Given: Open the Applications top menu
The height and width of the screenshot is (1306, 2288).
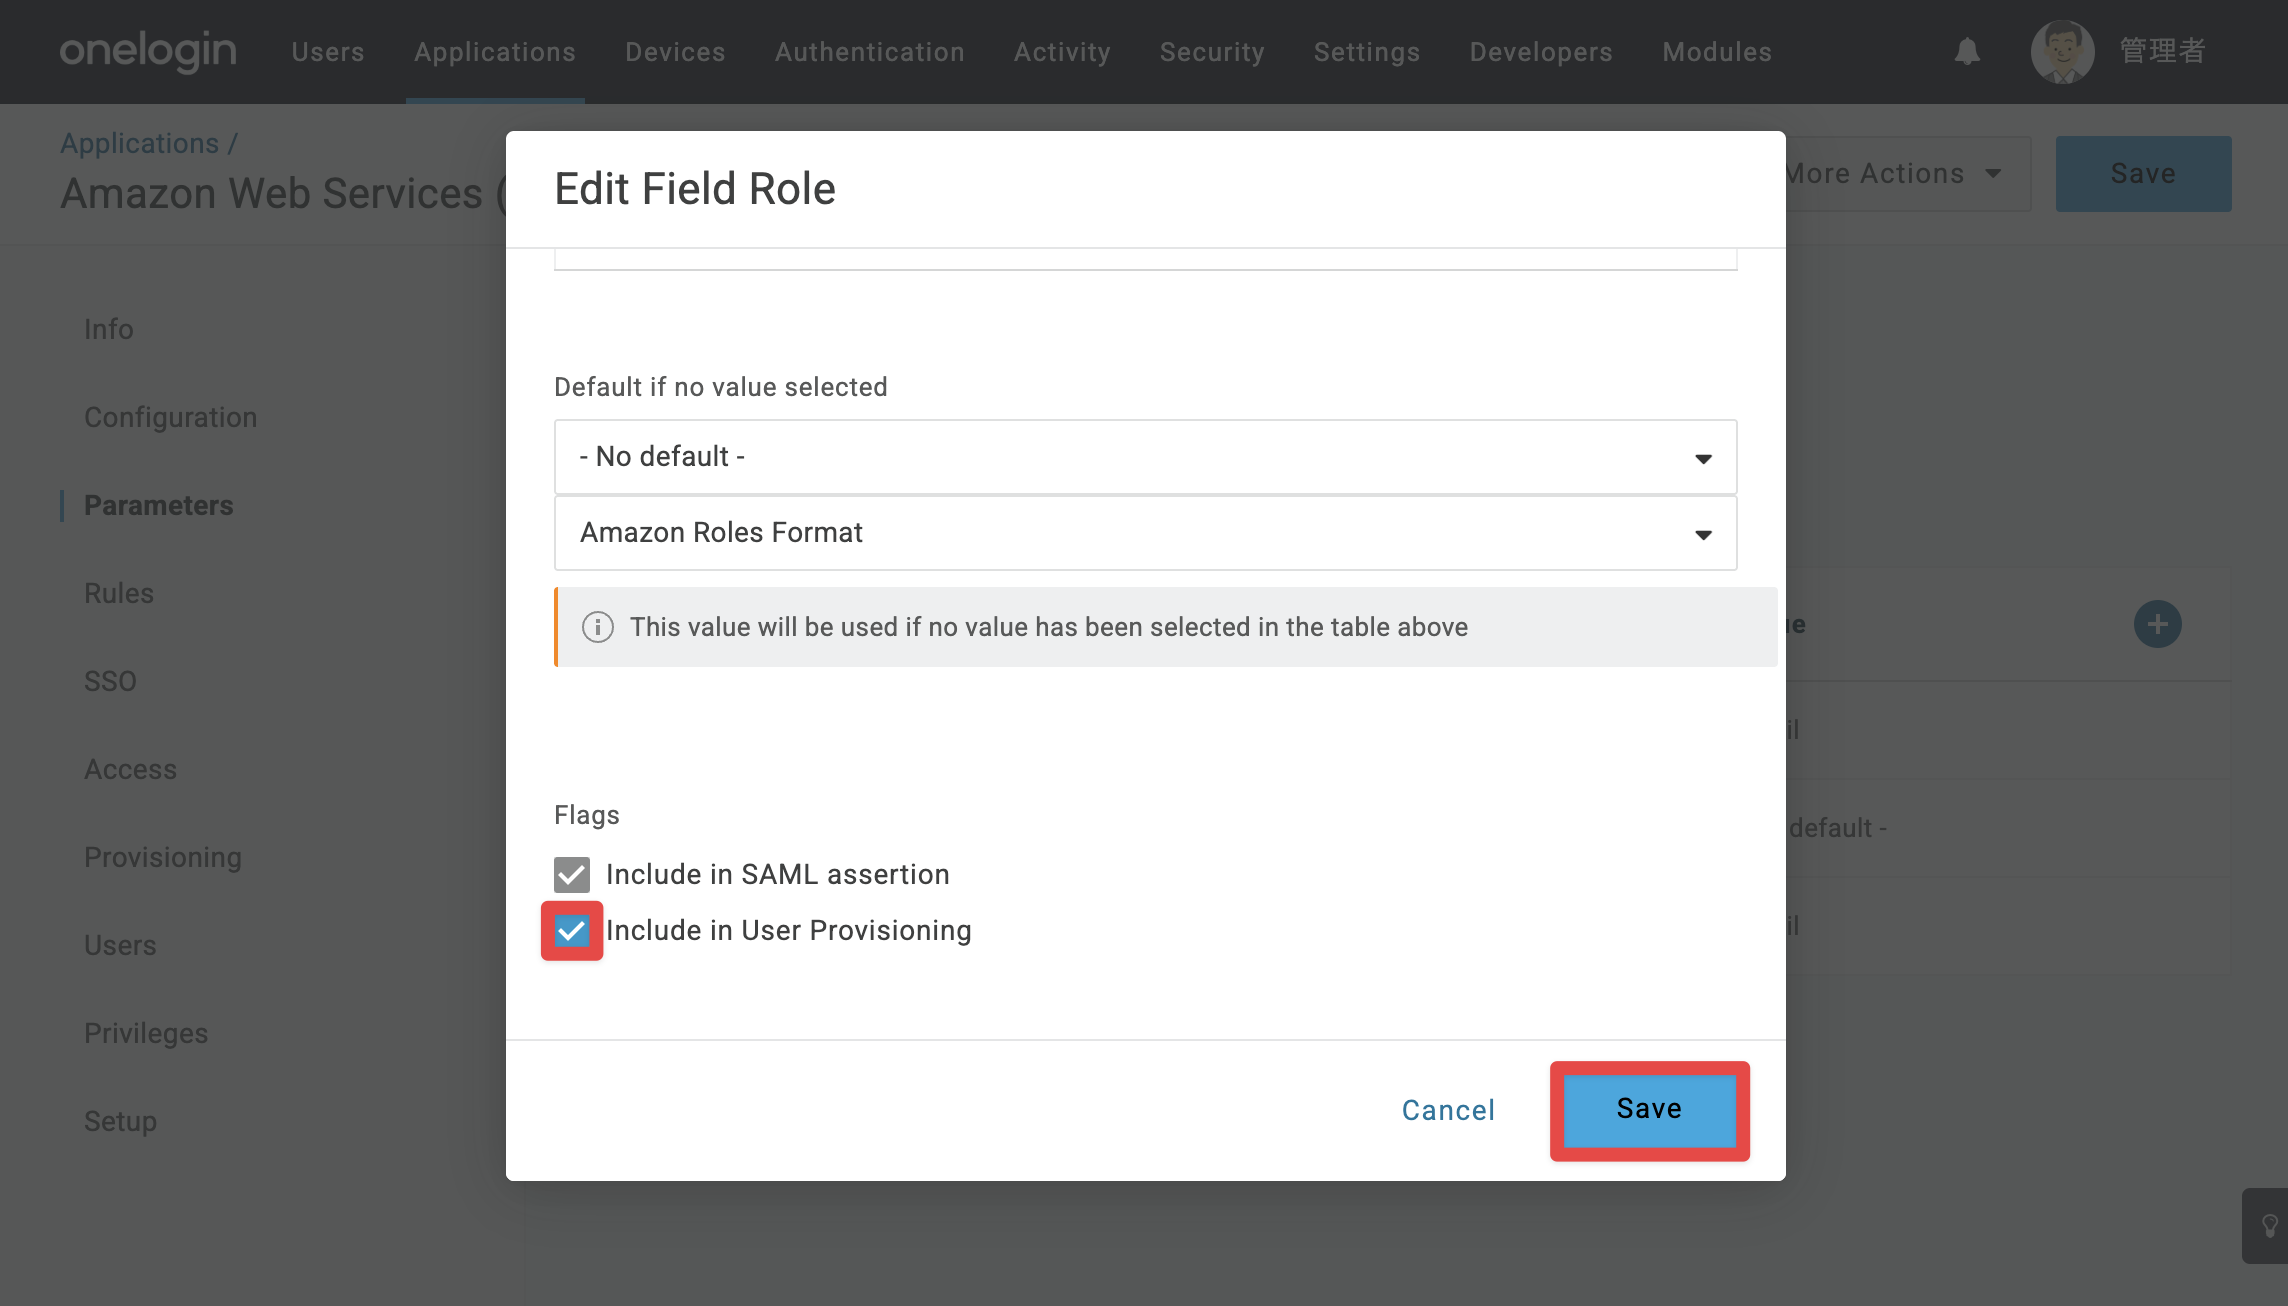Looking at the screenshot, I should 495,52.
